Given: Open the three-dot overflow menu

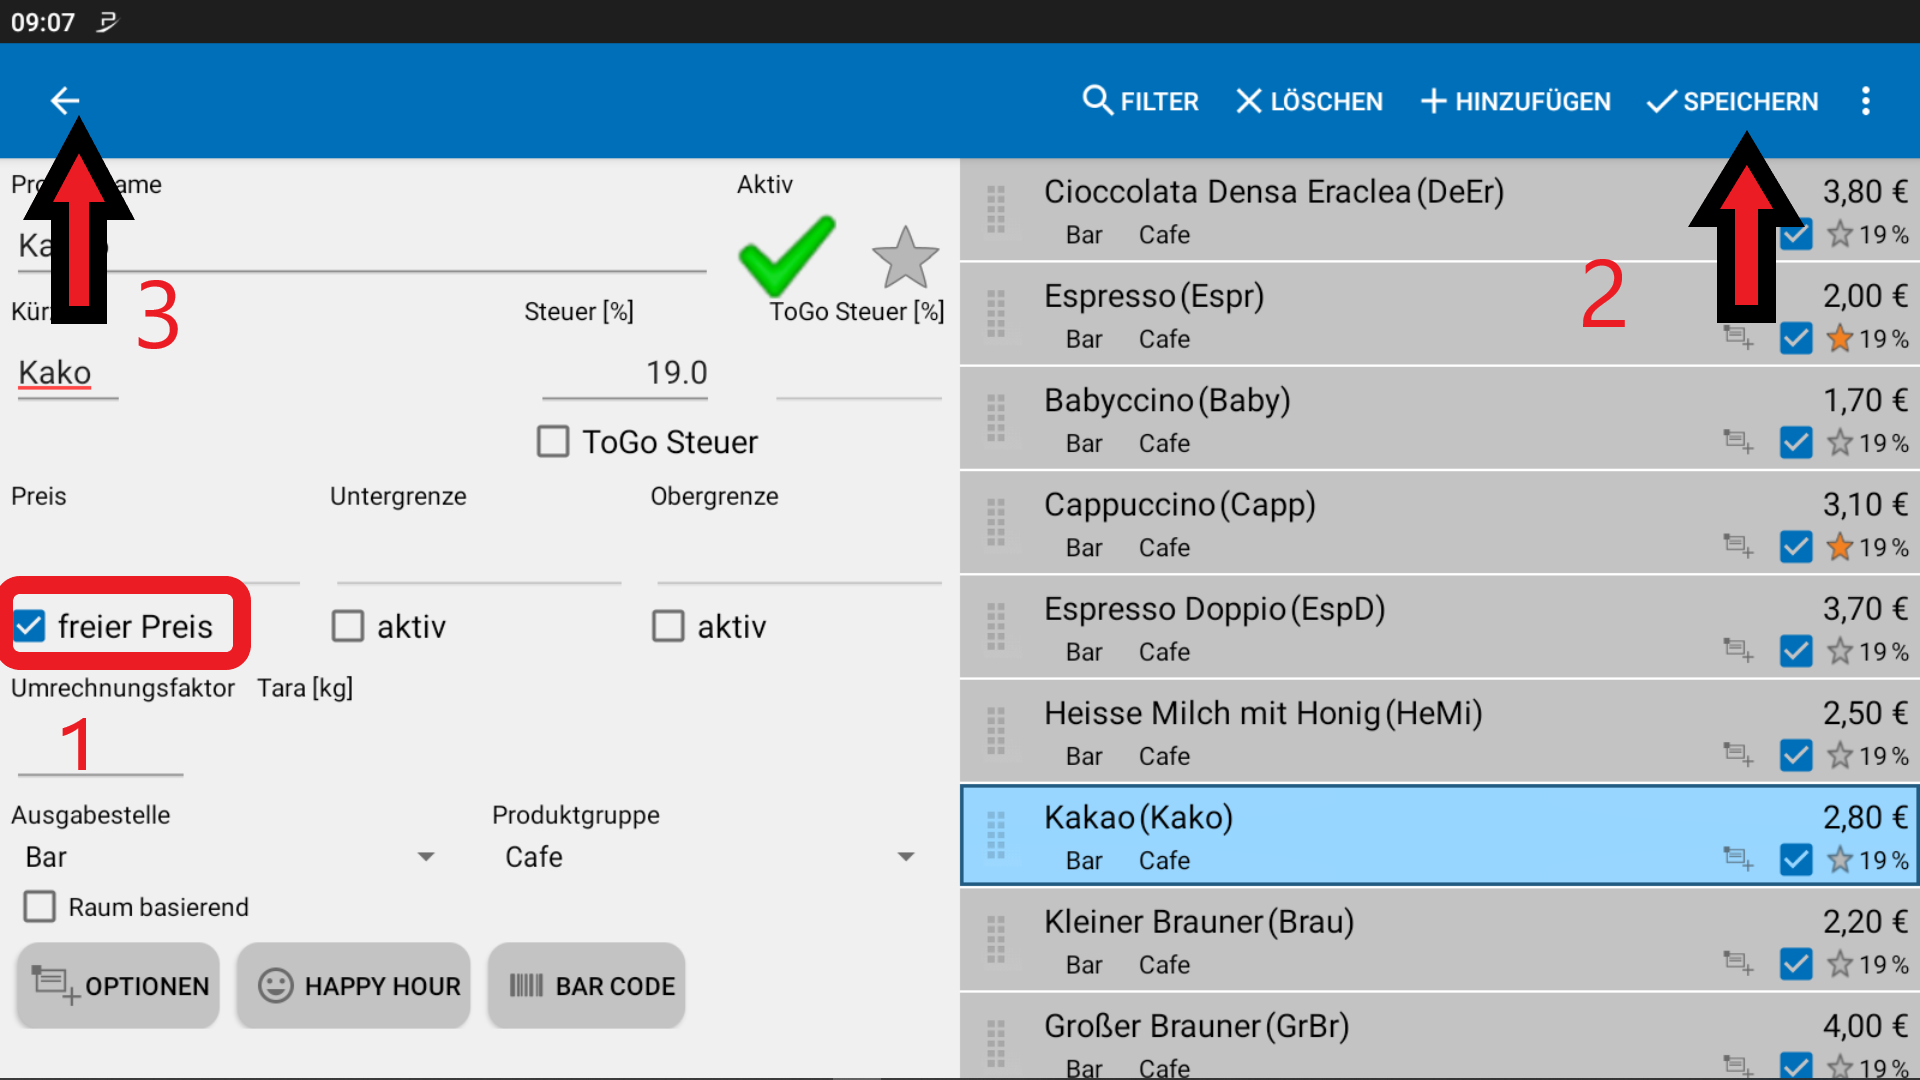Looking at the screenshot, I should [x=1865, y=100].
